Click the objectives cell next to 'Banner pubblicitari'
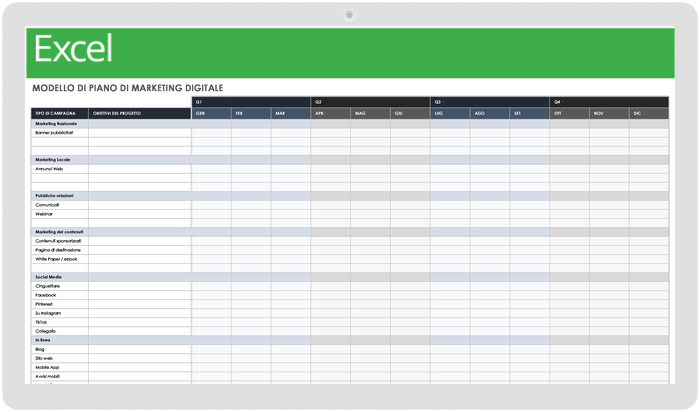 click(140, 133)
